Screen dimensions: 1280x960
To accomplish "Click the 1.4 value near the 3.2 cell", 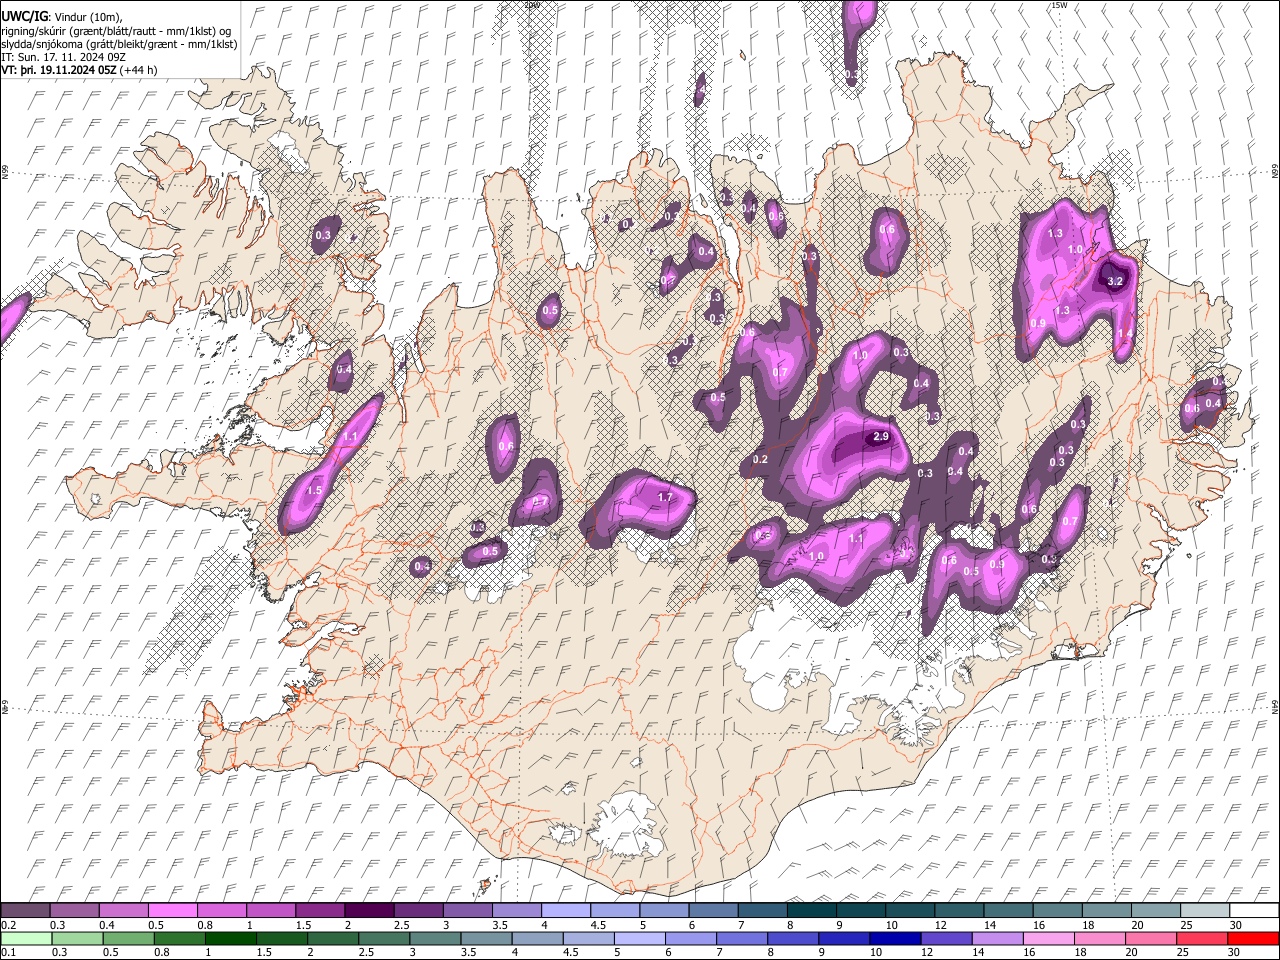I will click(1125, 334).
